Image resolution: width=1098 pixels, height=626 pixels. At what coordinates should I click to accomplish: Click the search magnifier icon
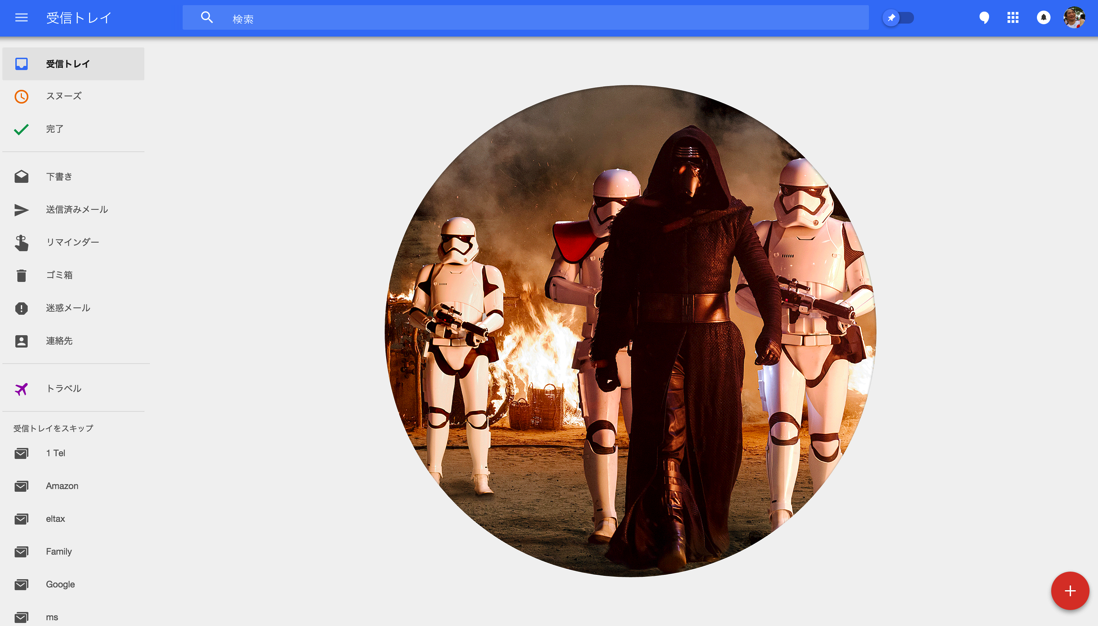pos(207,18)
